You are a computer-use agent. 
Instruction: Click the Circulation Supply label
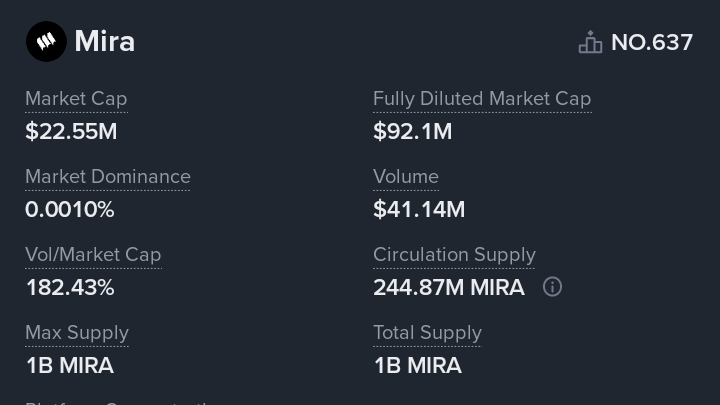point(454,255)
